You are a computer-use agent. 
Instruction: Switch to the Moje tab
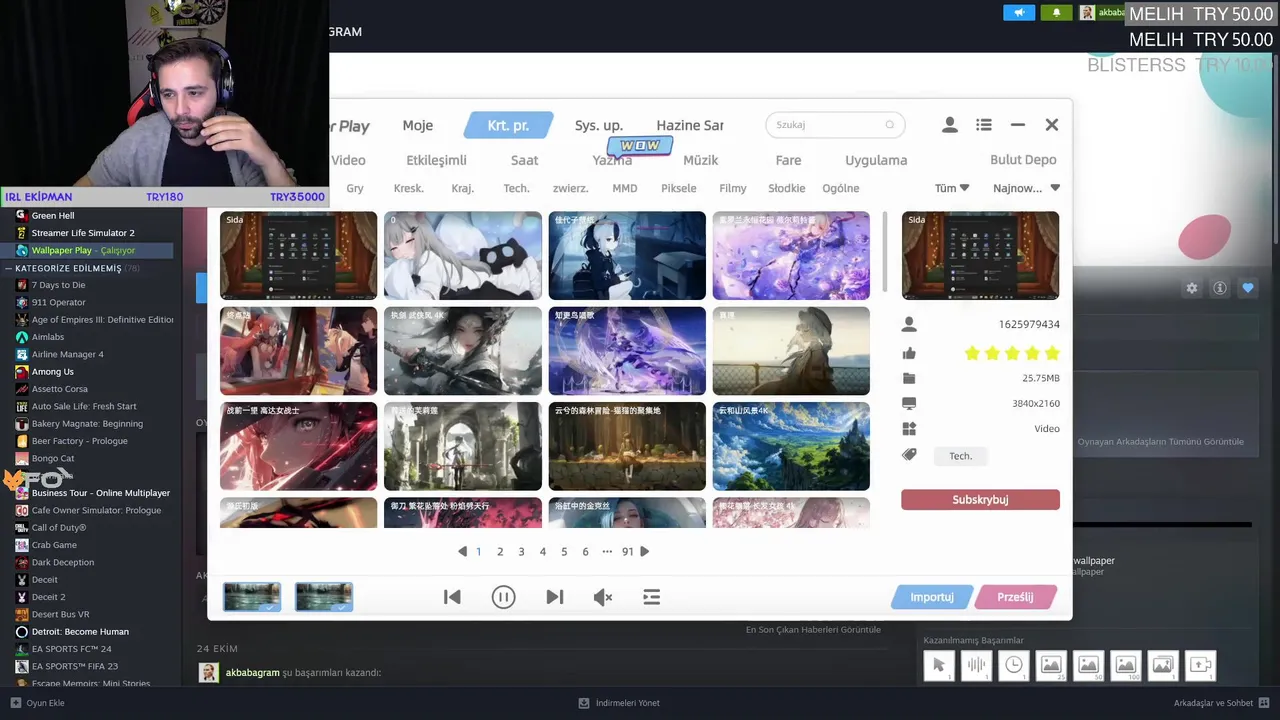(x=418, y=125)
